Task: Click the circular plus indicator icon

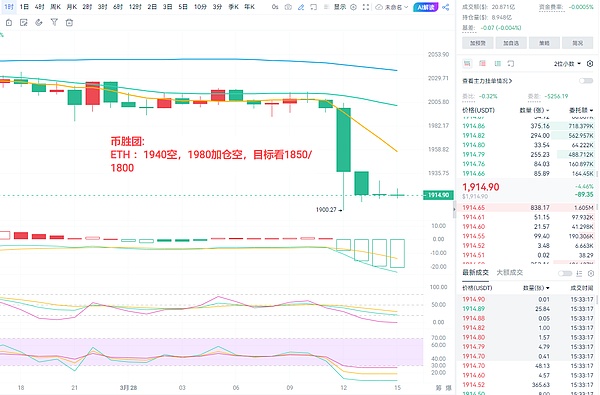Action: point(354,7)
